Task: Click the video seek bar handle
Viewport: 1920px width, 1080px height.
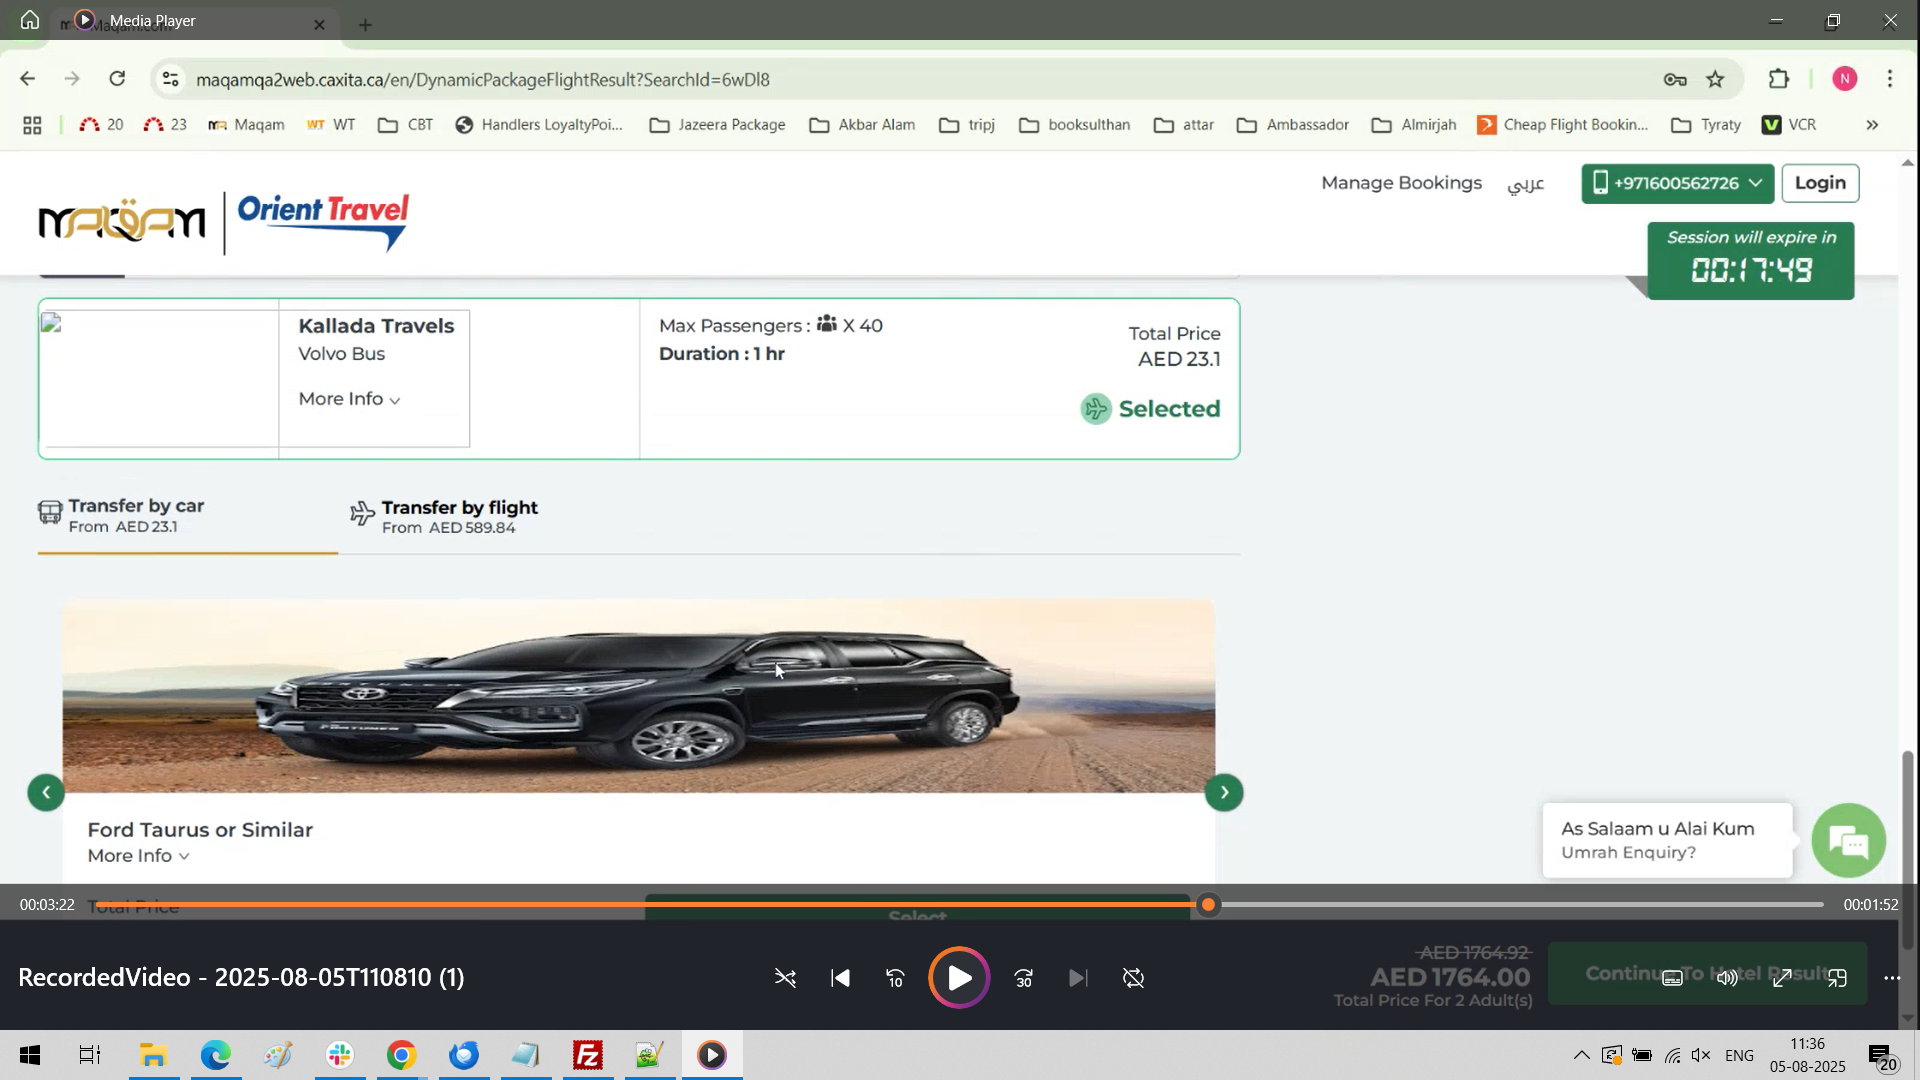Action: click(x=1208, y=905)
